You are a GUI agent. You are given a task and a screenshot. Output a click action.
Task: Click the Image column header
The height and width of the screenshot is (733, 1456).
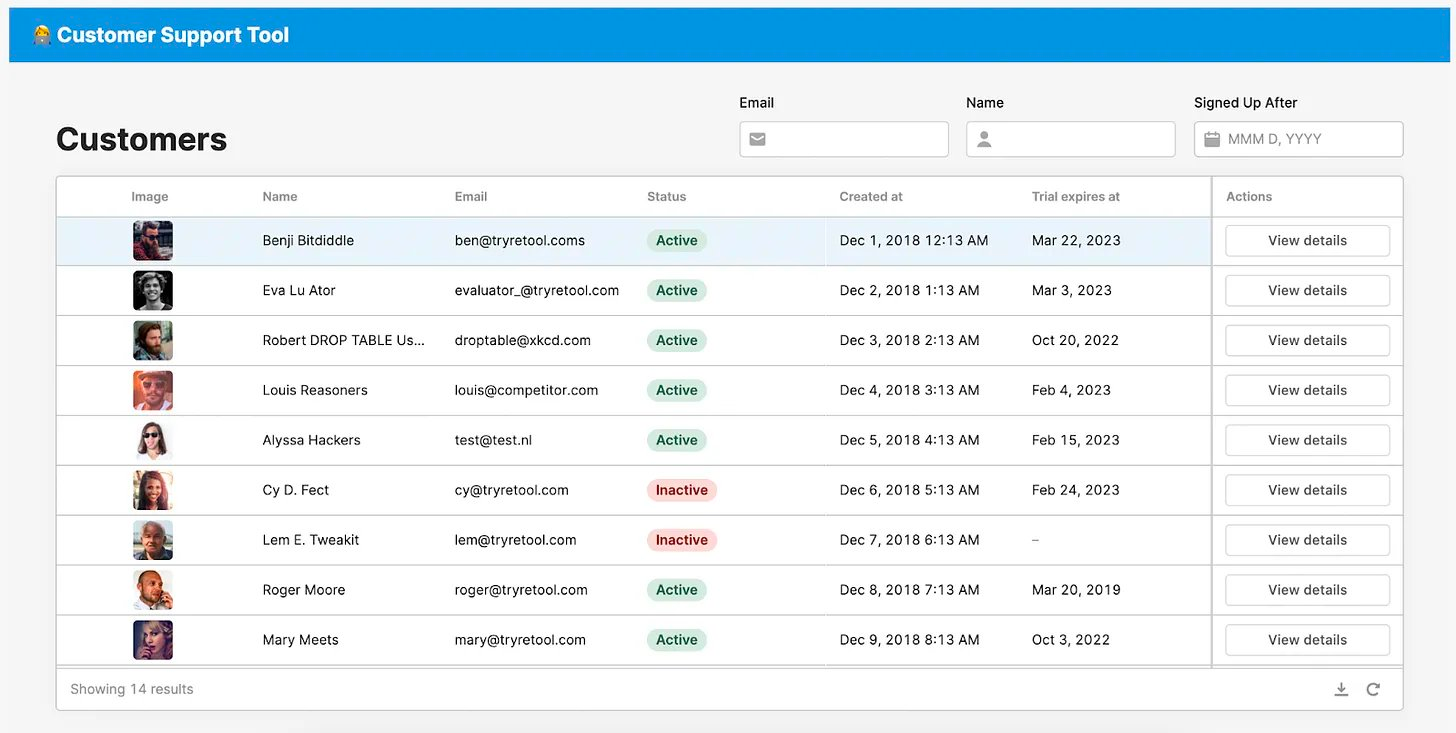150,197
